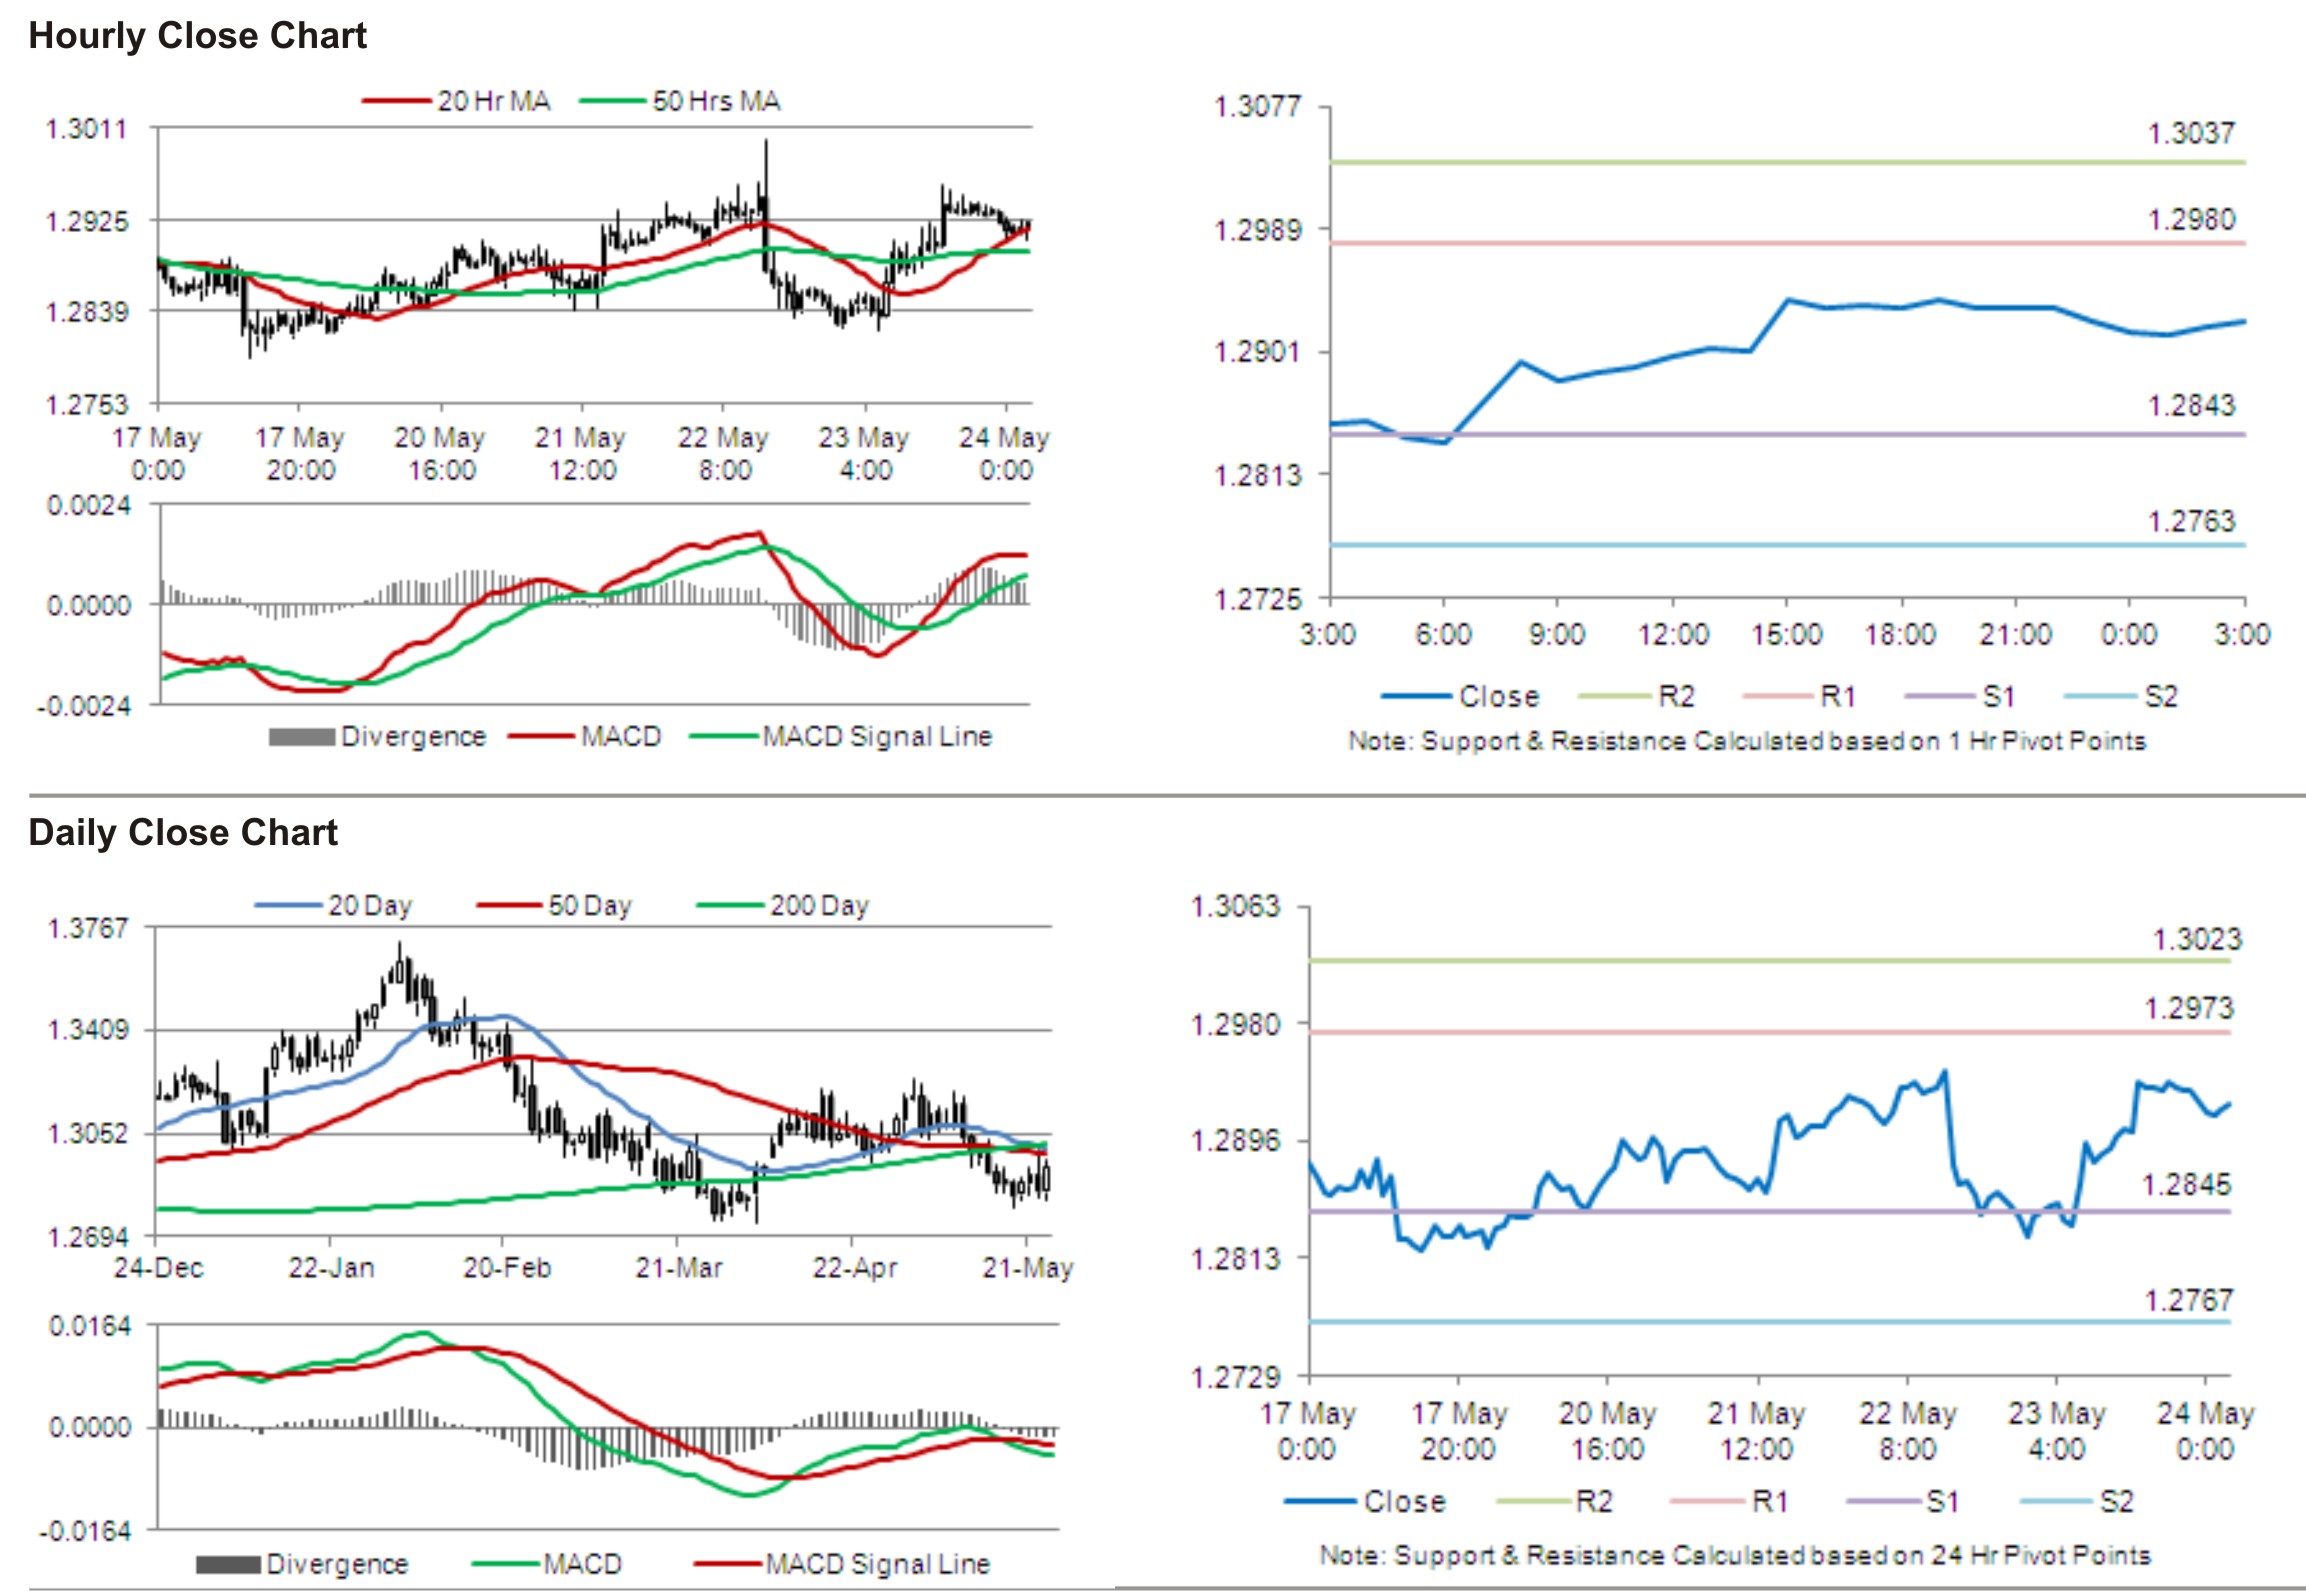Screen dimensions: 2306x1591
Task: Click the 1.3409 daily axis label
Action: click(x=88, y=1030)
